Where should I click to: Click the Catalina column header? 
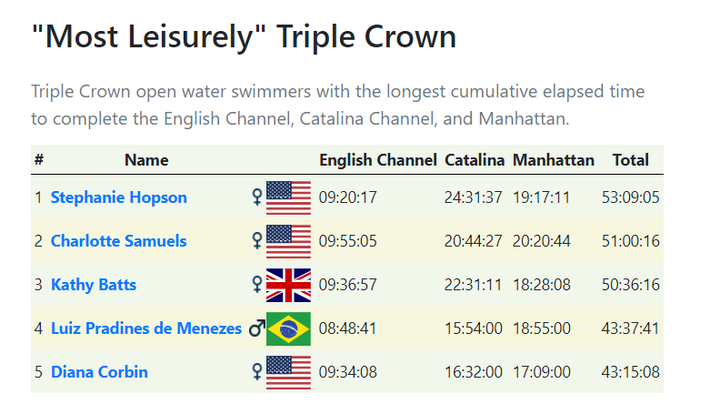coord(474,160)
